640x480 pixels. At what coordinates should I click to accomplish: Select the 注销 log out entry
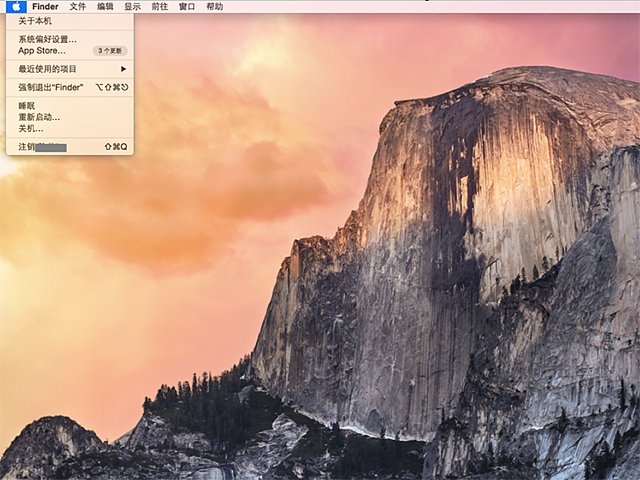point(70,147)
